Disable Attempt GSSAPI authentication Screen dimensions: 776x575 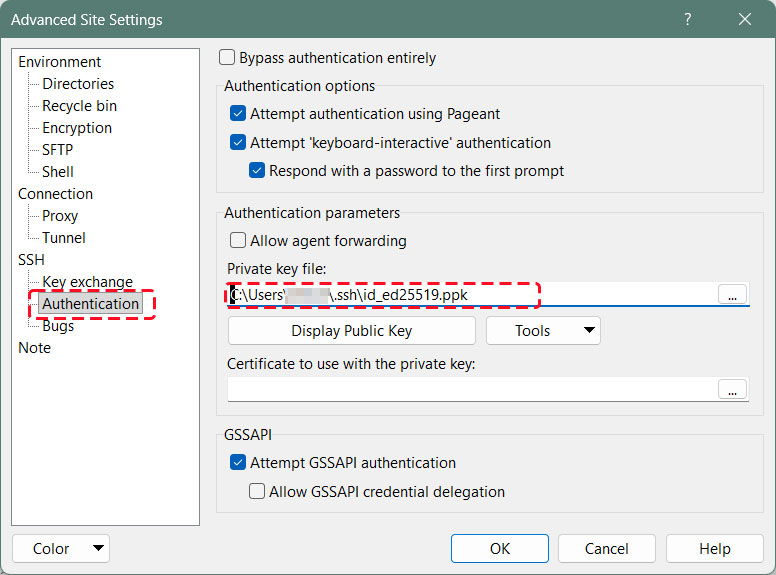pos(238,463)
